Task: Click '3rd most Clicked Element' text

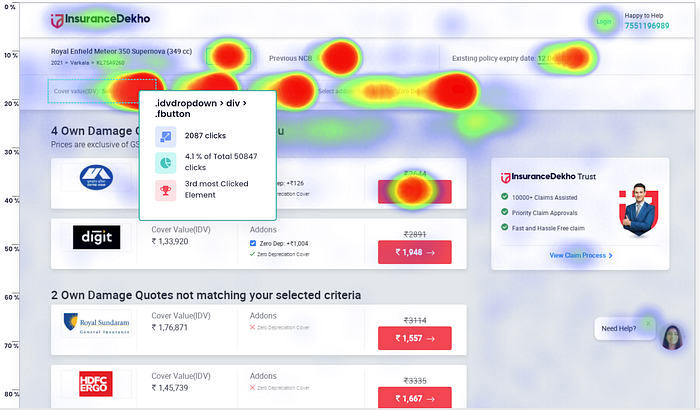Action: pyautogui.click(x=217, y=189)
